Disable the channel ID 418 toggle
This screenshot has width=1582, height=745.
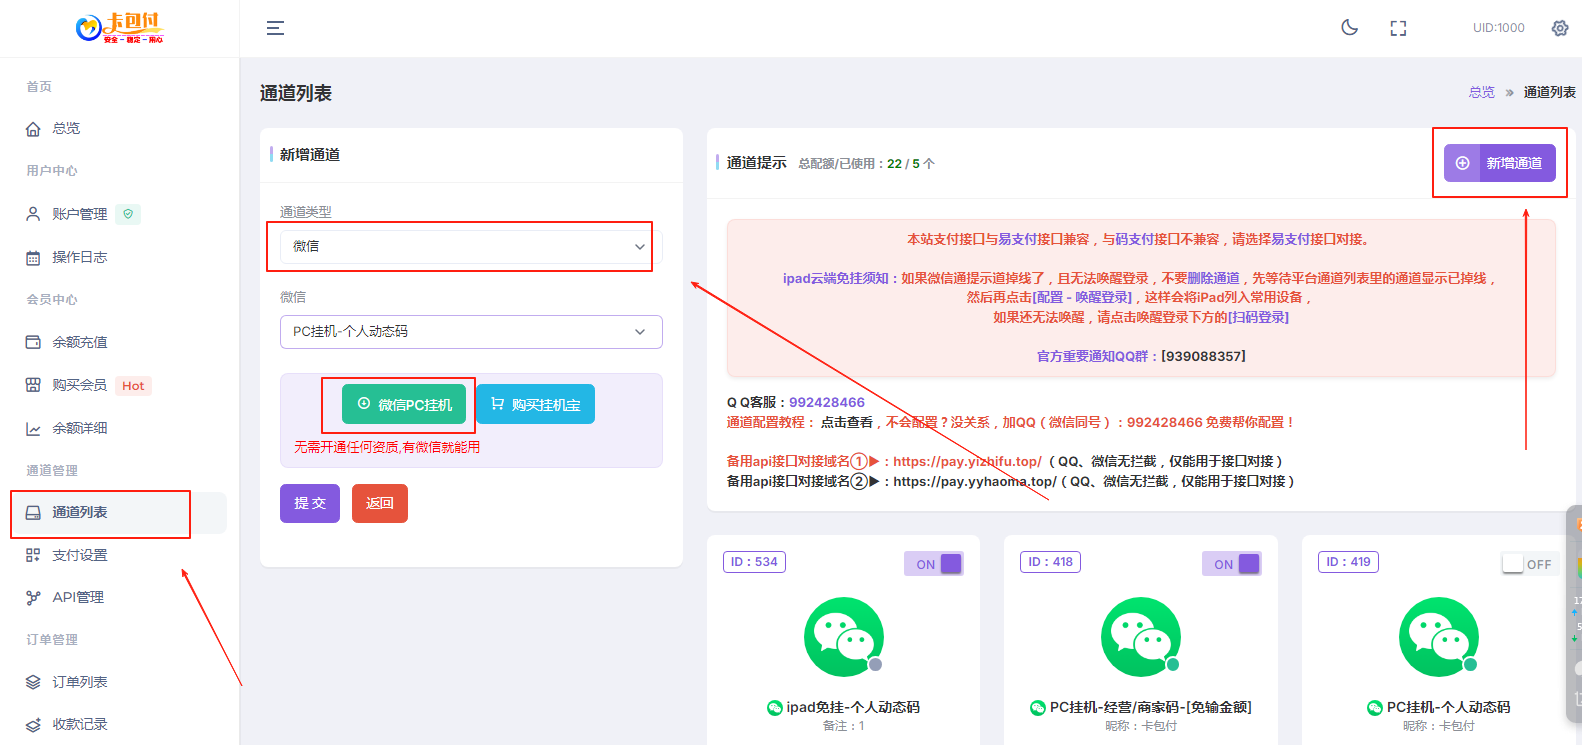coord(1231,564)
